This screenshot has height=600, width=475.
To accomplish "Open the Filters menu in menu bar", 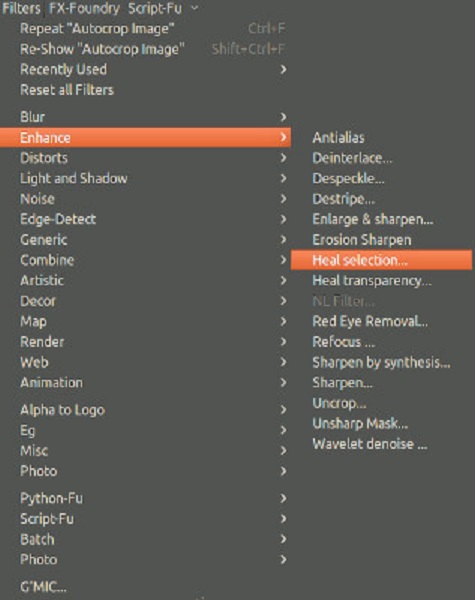I will click(21, 8).
